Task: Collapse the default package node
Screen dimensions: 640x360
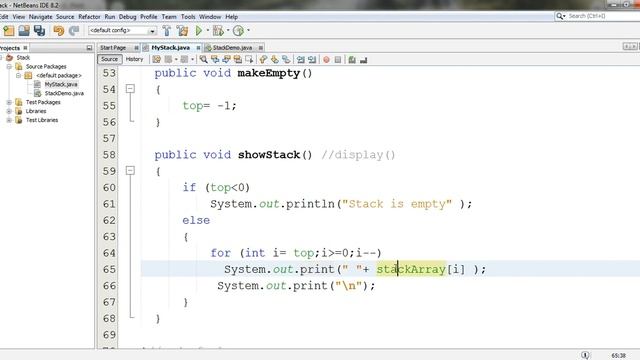Action: pos(18,76)
